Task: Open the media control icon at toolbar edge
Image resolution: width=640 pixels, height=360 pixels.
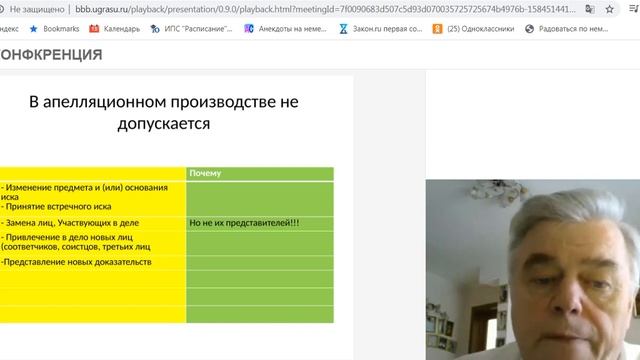Action: pos(634,9)
